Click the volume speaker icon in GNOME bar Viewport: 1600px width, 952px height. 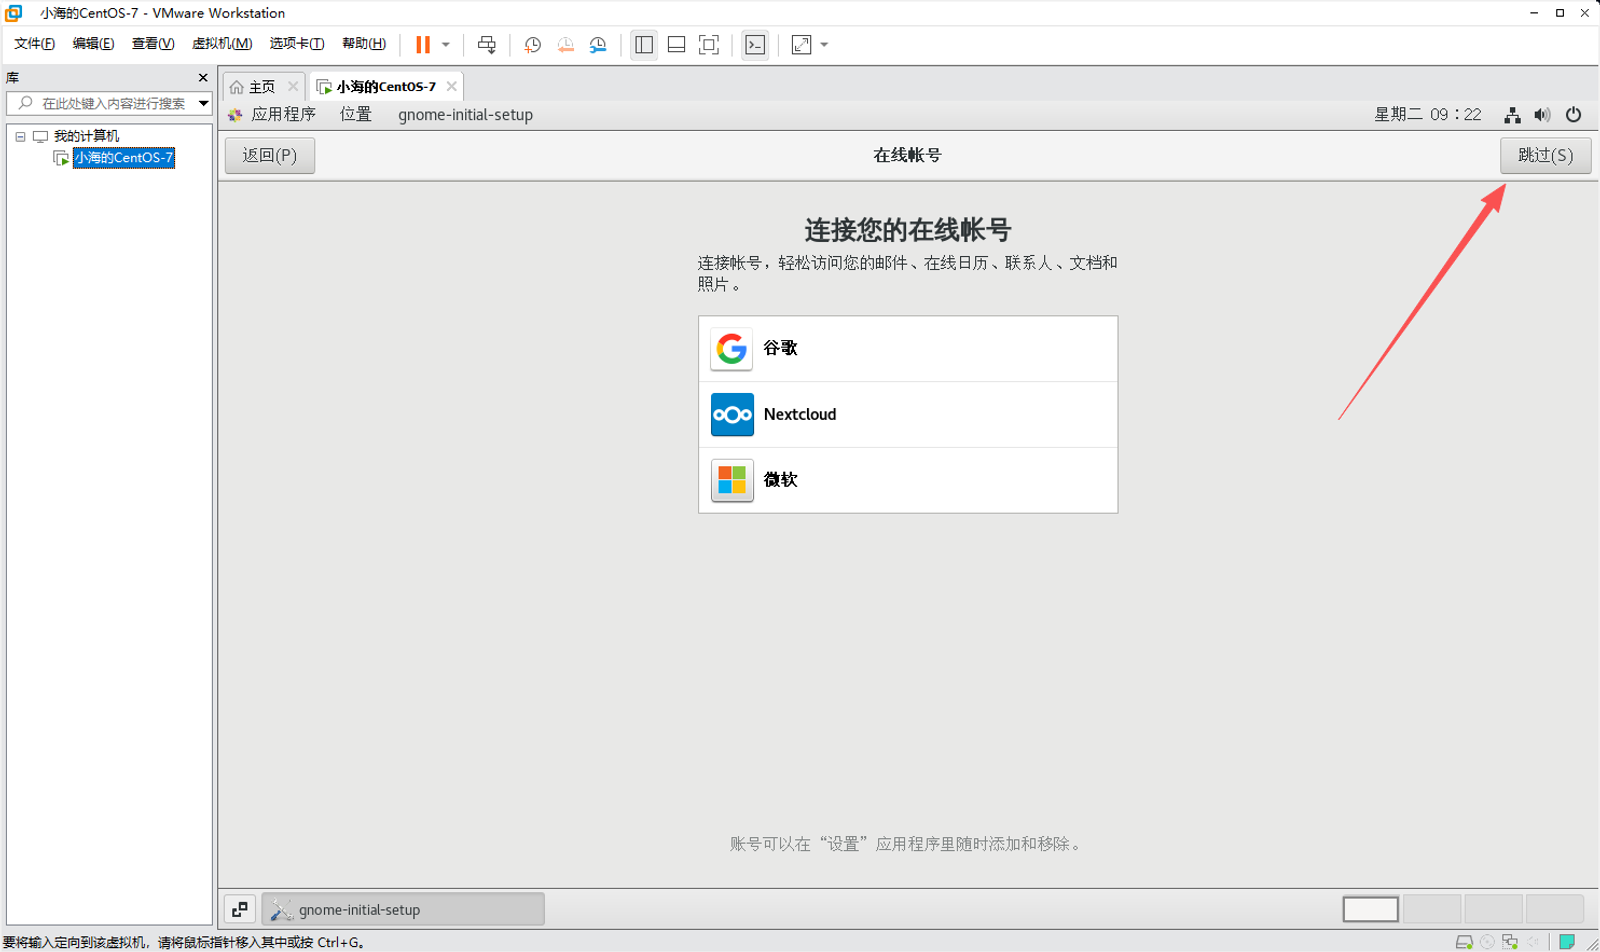click(x=1543, y=115)
